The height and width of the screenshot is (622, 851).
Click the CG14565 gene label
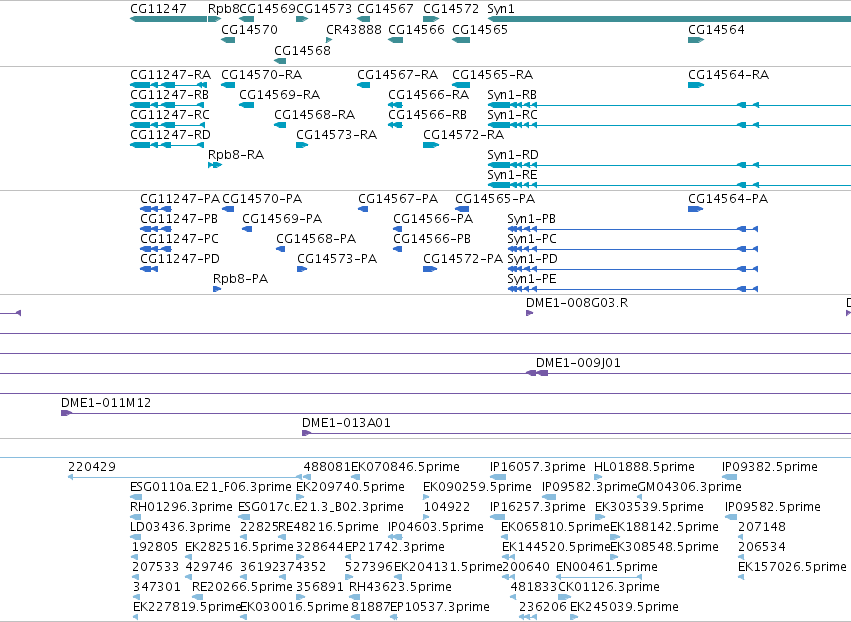480,29
